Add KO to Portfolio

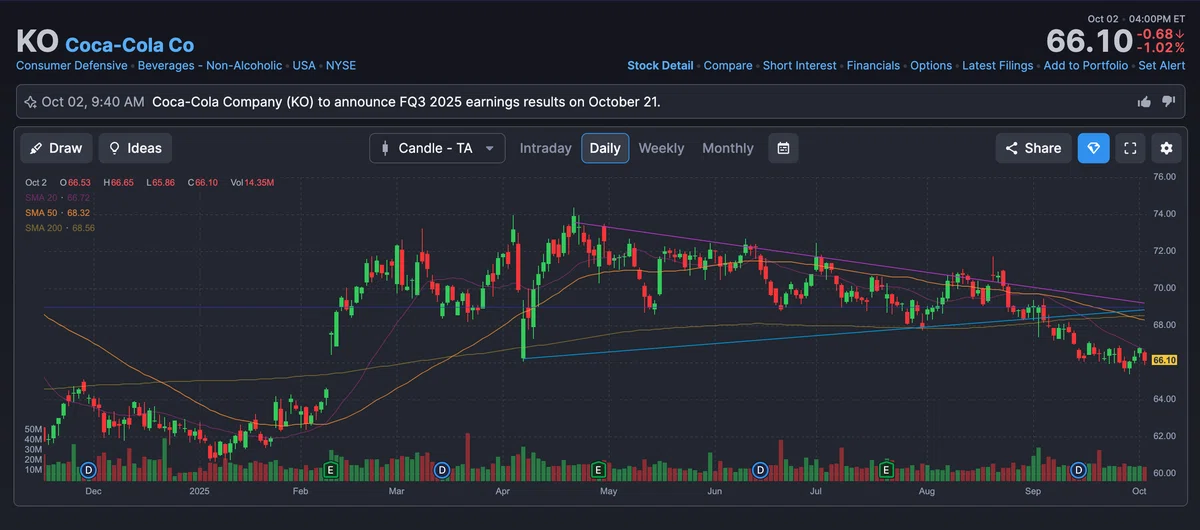(1086, 65)
